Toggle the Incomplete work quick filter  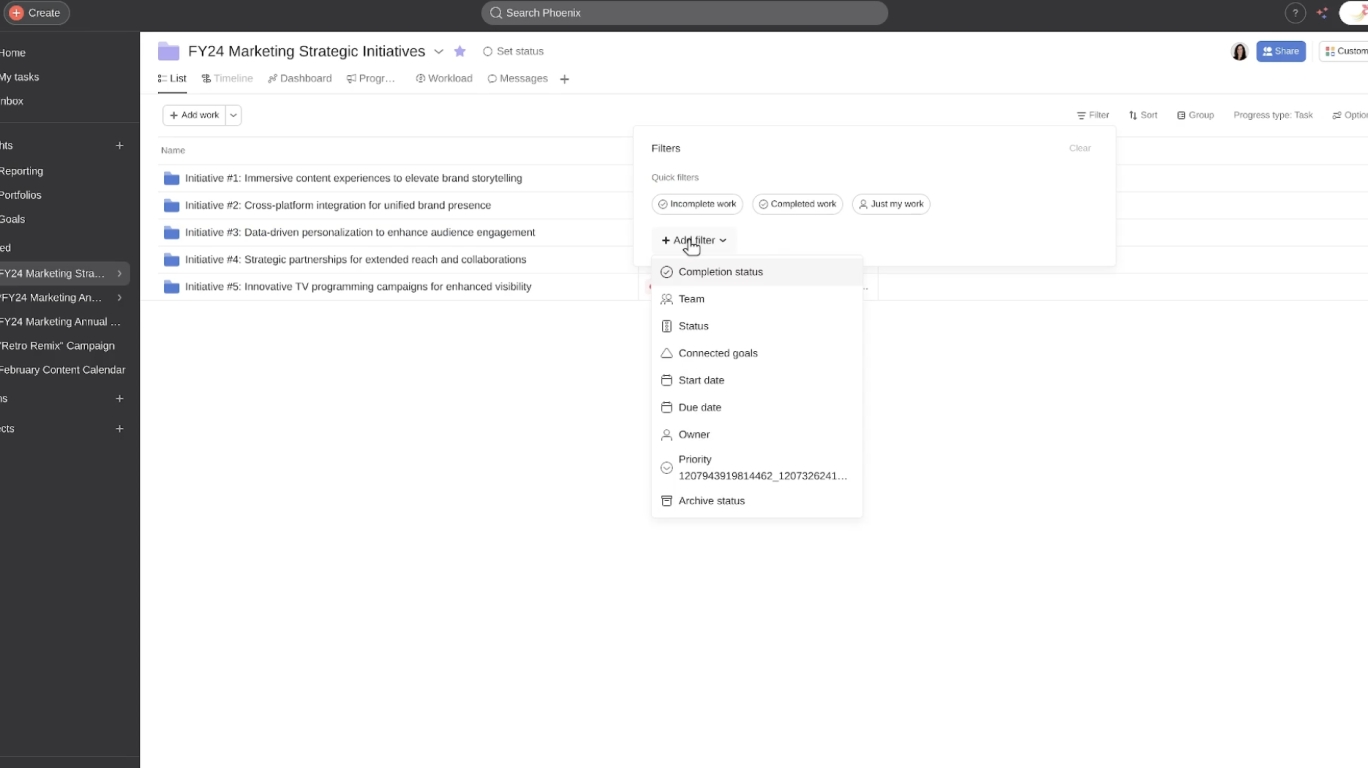tap(697, 203)
